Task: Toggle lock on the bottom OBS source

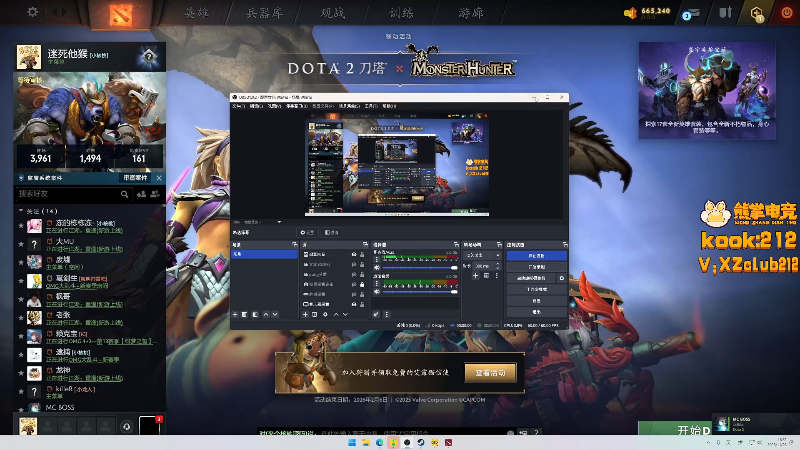Action: tap(362, 304)
